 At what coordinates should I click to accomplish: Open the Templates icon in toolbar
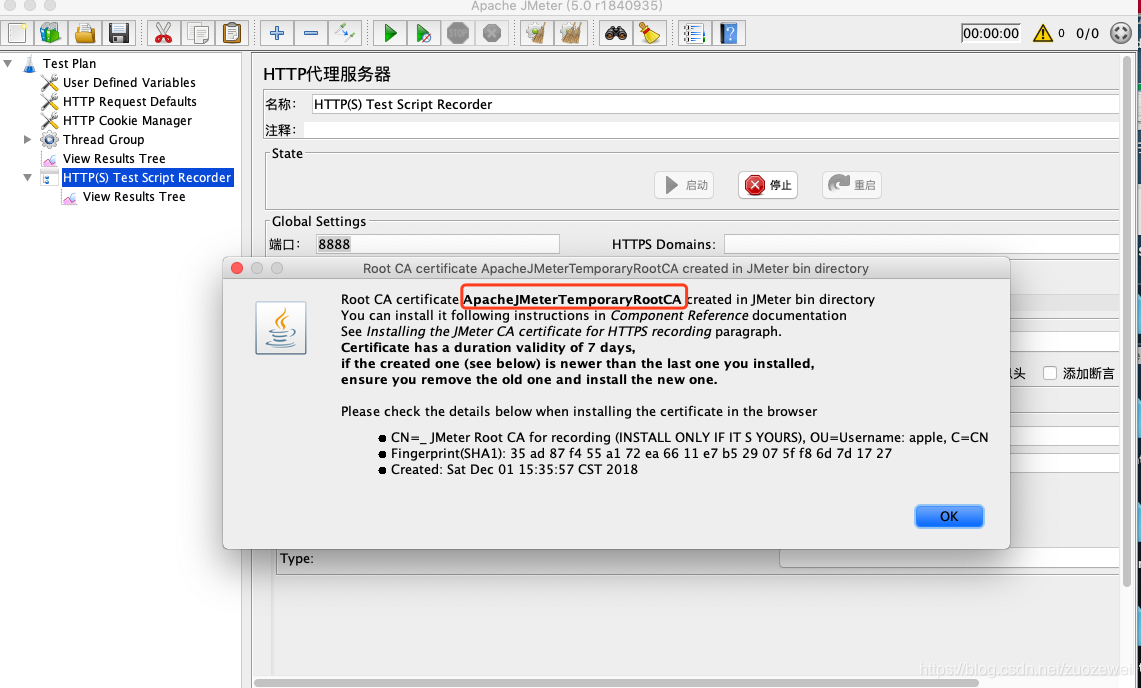50,33
